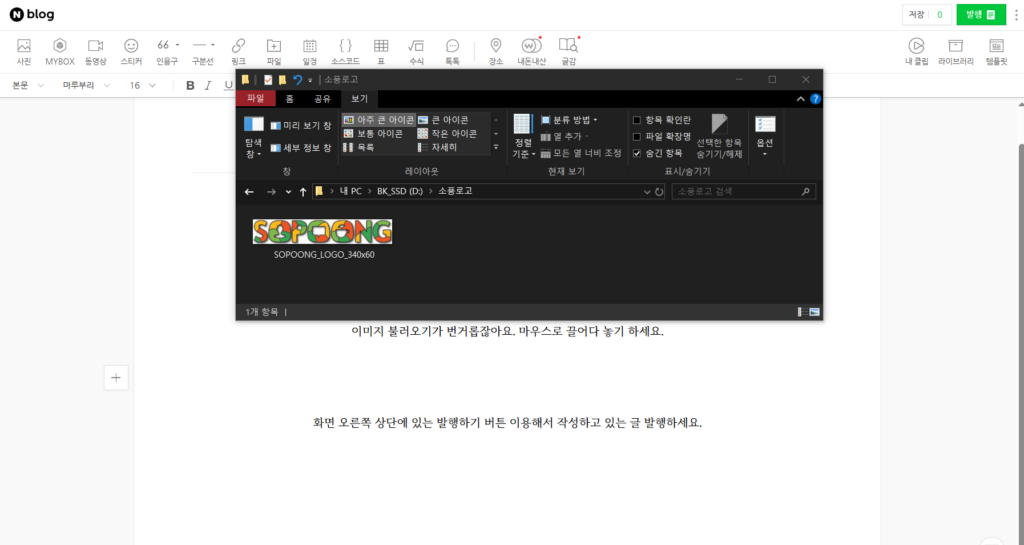Open the 스티커 sticker picker

click(131, 52)
